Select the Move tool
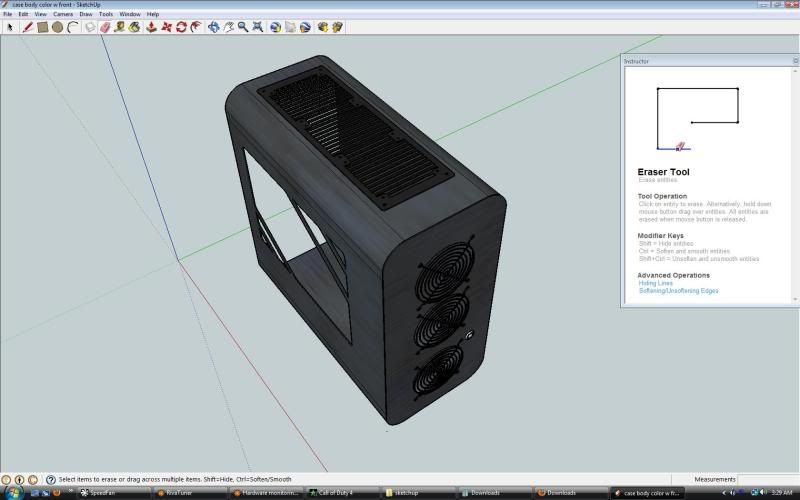Viewport: 800px width, 500px height. pyautogui.click(x=166, y=27)
